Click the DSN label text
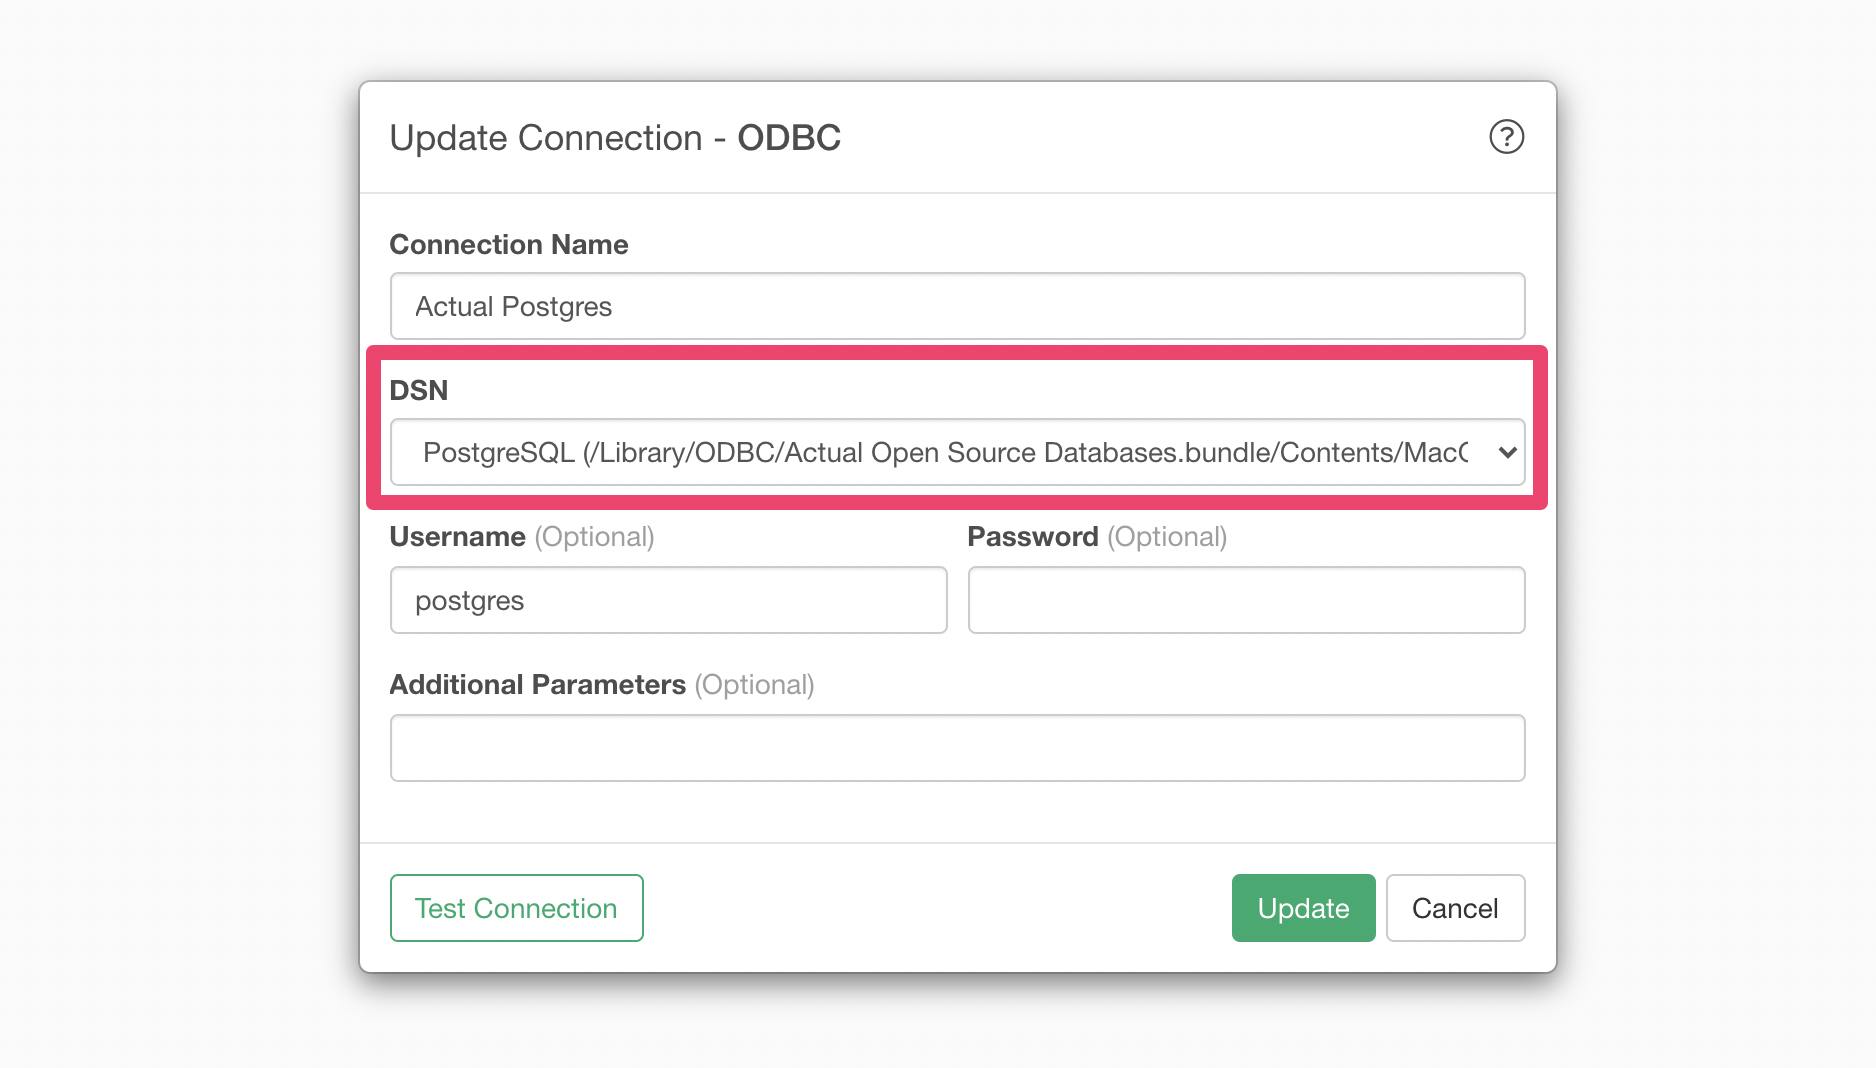This screenshot has height=1068, width=1876. pos(418,391)
